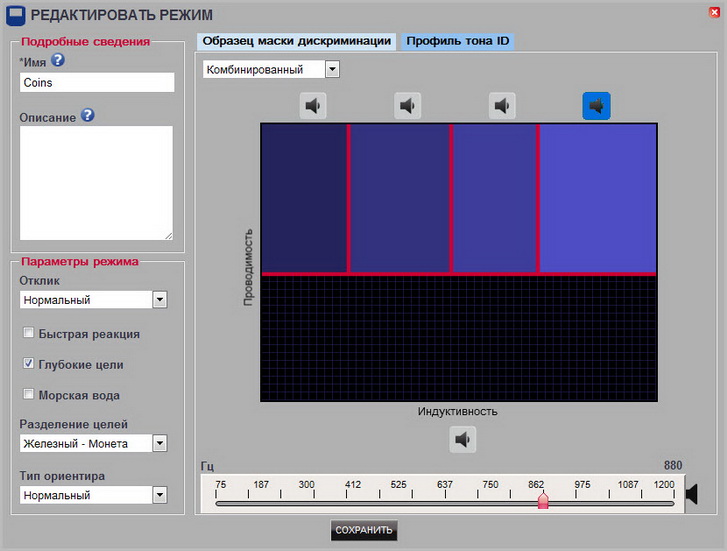Switch to Профиль тона ID tab

pos(457,41)
